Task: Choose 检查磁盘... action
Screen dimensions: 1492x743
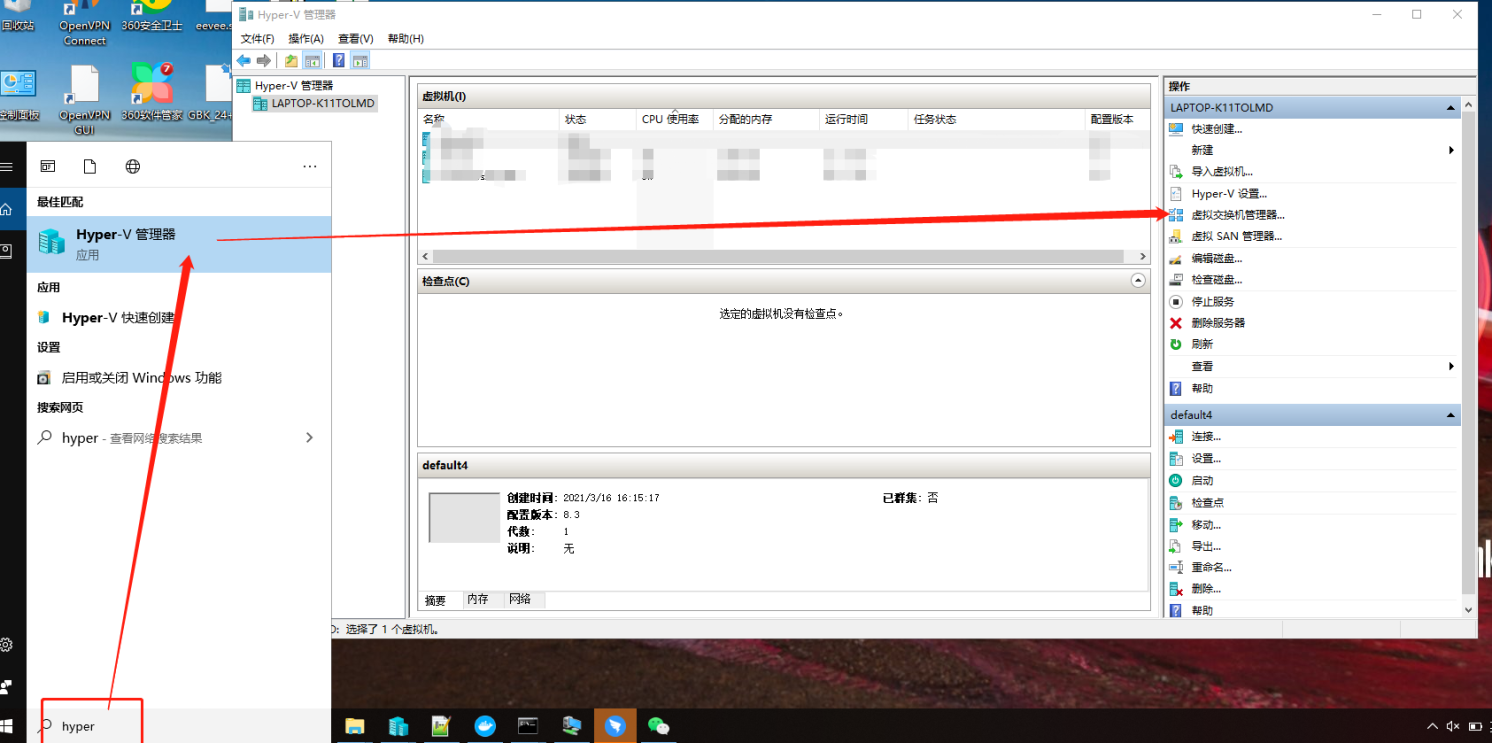Action: (x=1216, y=280)
